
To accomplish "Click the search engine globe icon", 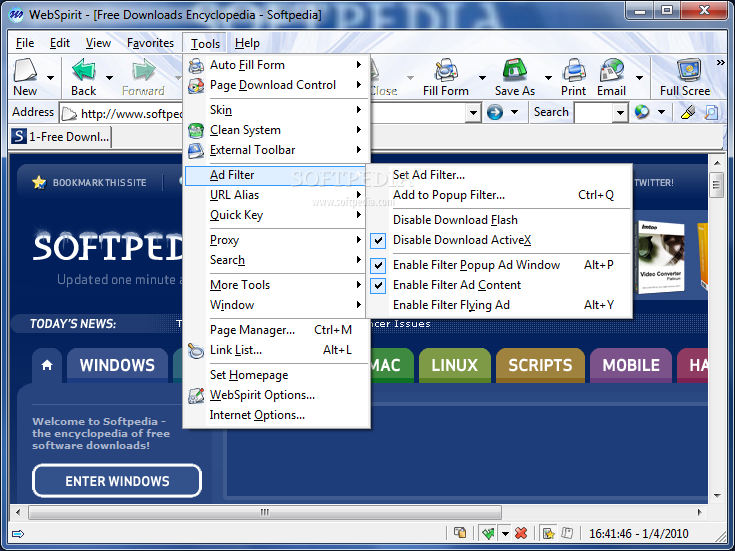I will [x=642, y=112].
